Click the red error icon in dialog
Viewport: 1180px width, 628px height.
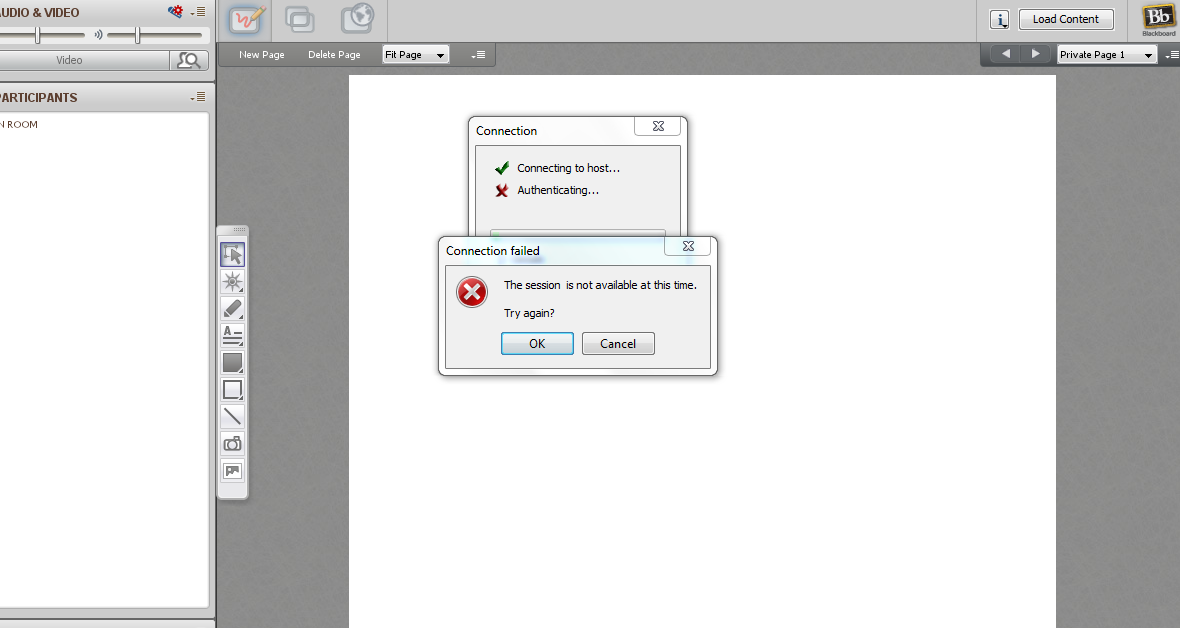472,292
